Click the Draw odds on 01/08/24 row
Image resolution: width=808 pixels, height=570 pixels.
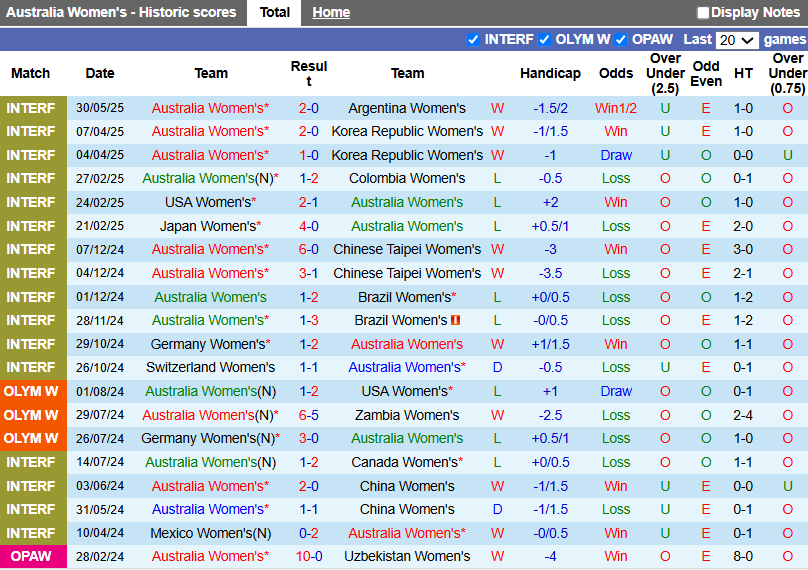[616, 391]
